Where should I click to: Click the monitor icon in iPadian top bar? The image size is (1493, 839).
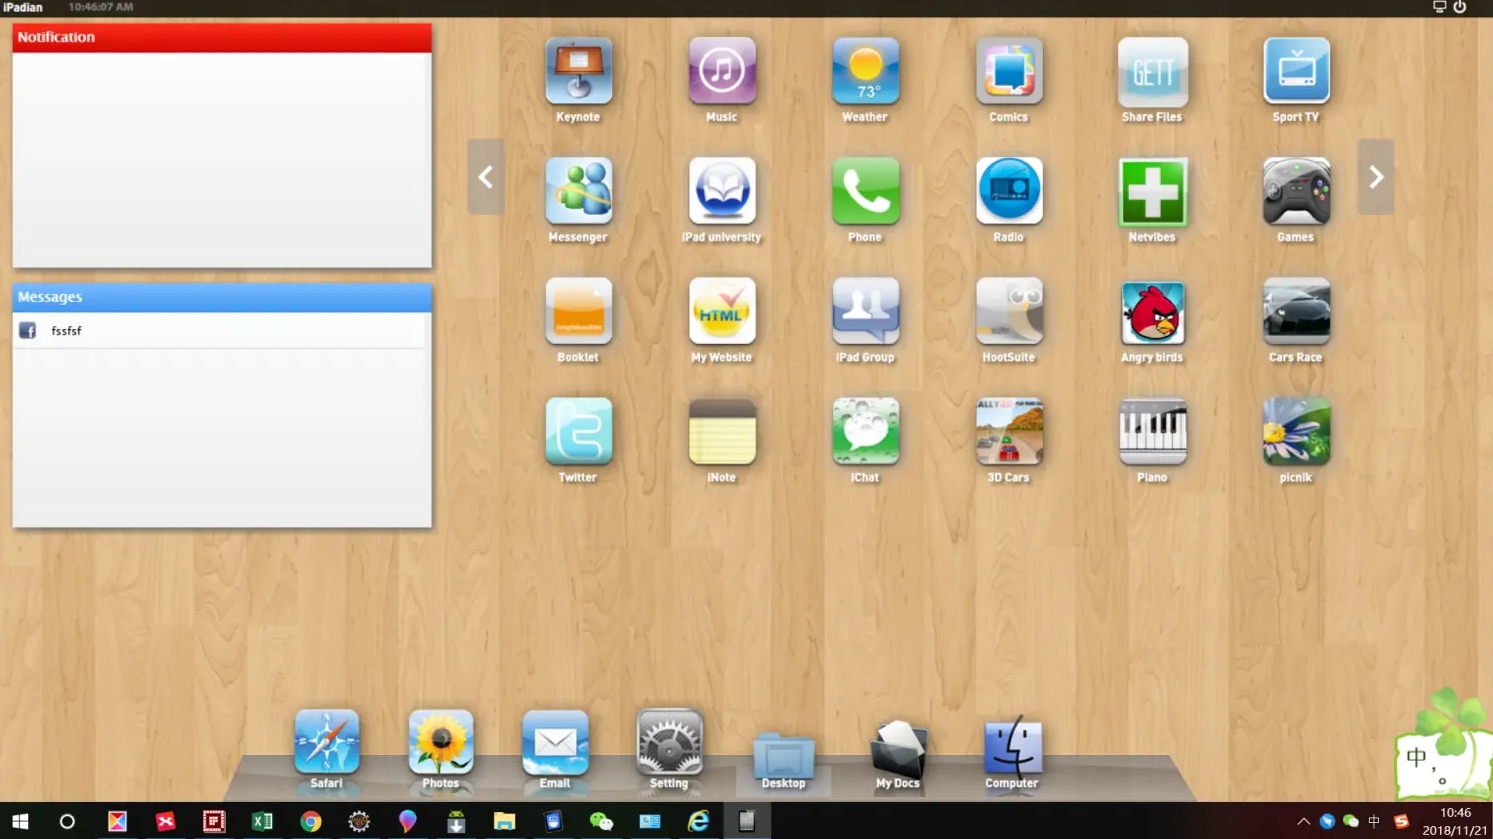[1439, 7]
